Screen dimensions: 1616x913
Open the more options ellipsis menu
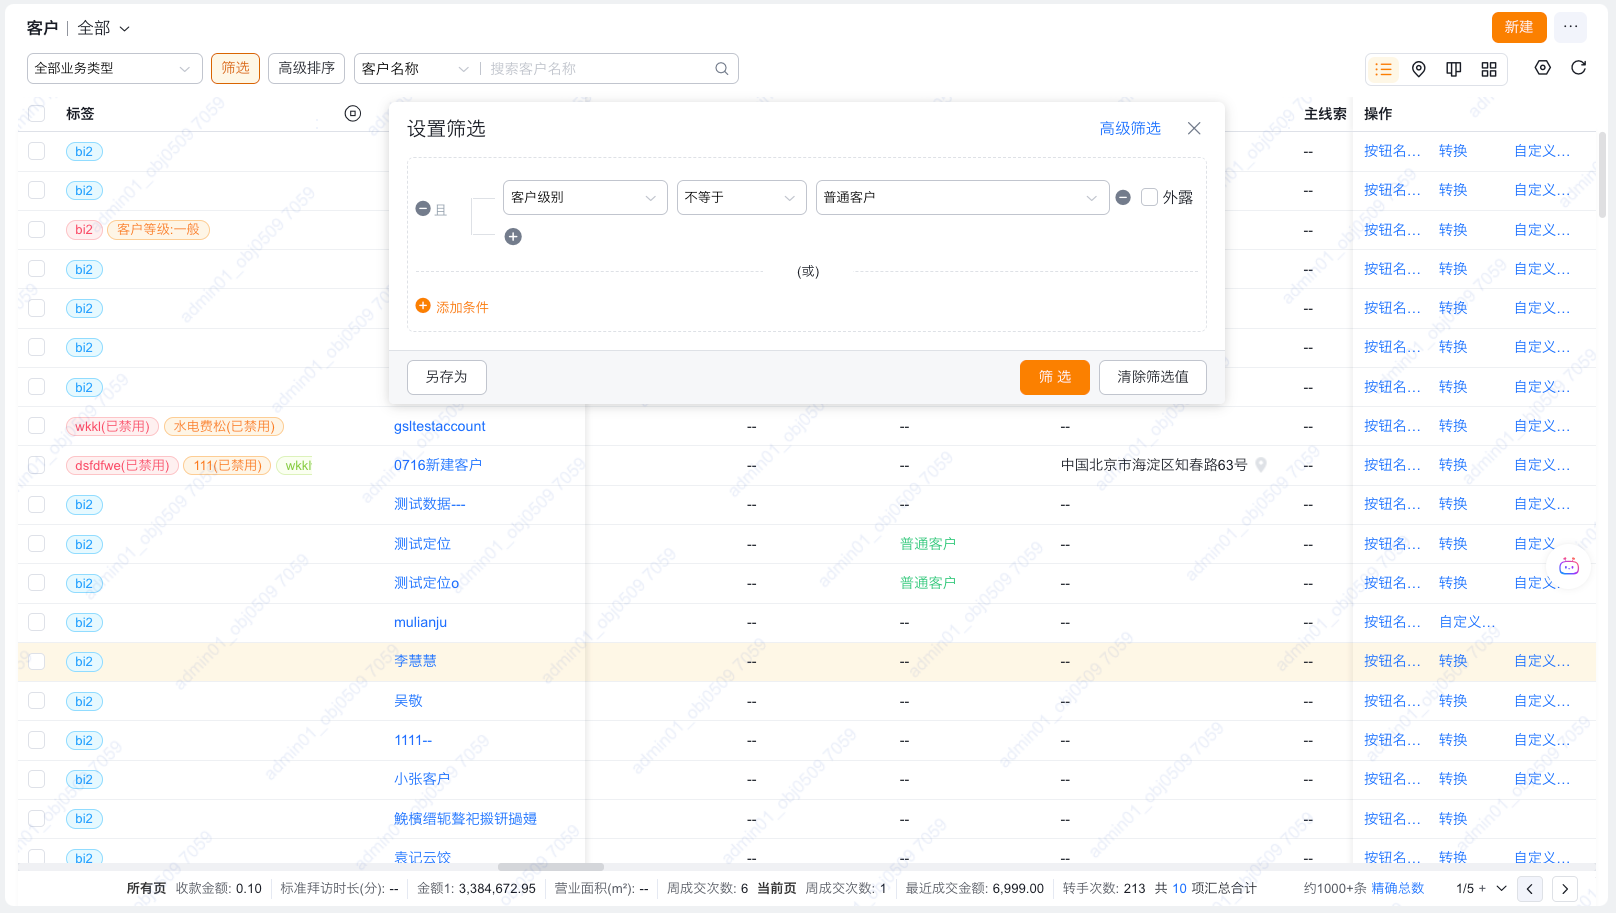coord(1571,27)
